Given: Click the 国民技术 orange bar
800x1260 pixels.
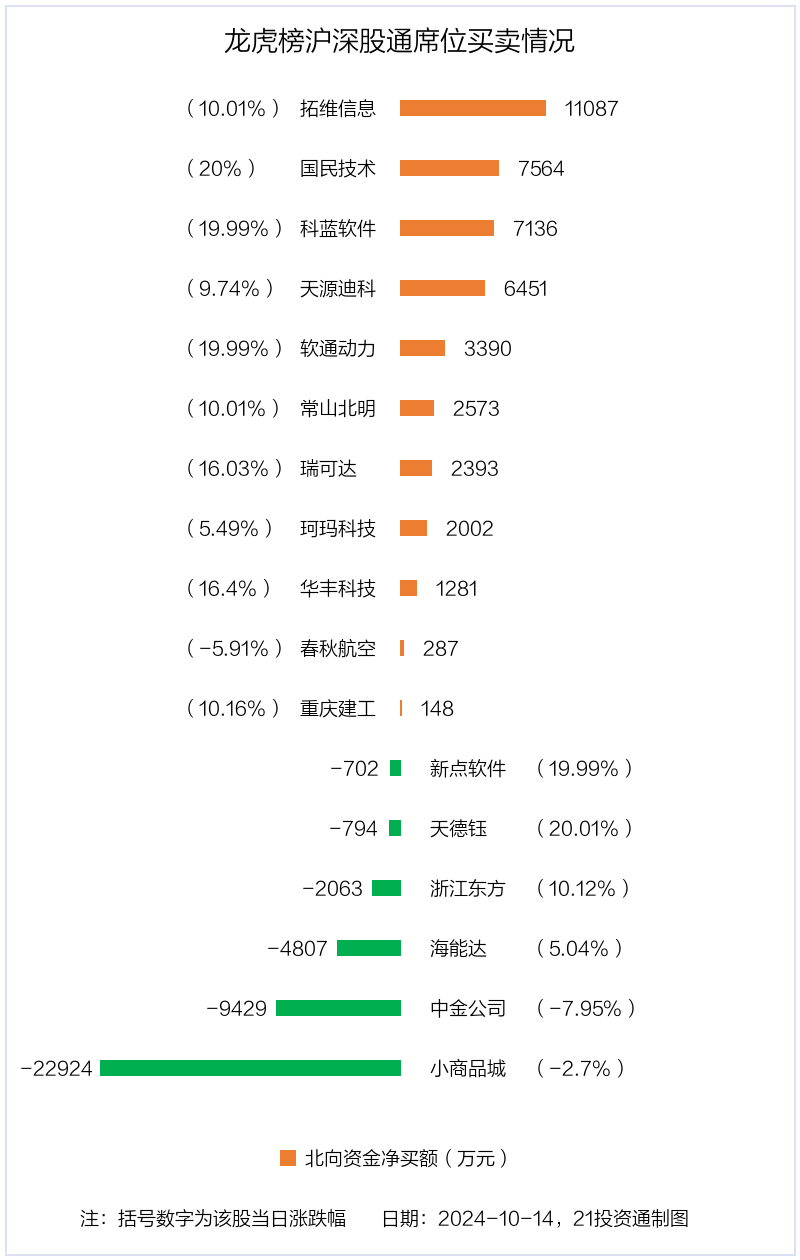Looking at the screenshot, I should click(449, 168).
